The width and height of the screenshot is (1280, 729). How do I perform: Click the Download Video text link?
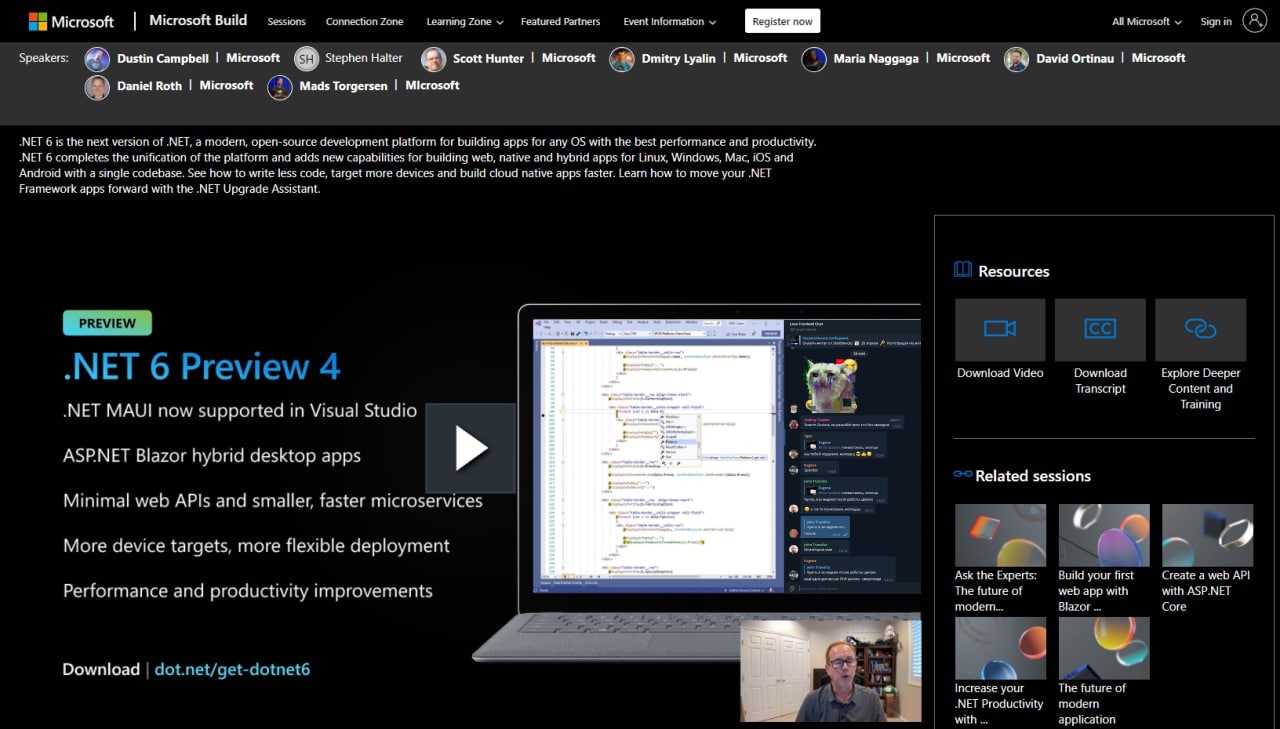tap(1000, 373)
